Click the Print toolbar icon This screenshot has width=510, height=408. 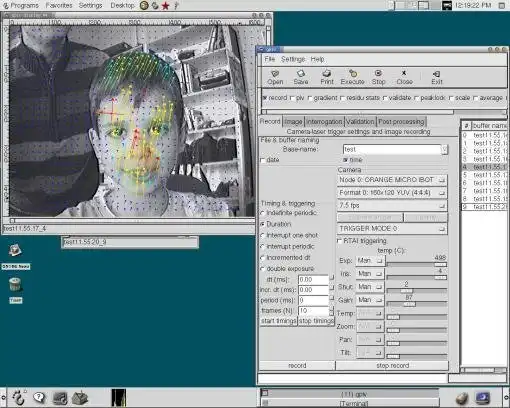pos(327,77)
